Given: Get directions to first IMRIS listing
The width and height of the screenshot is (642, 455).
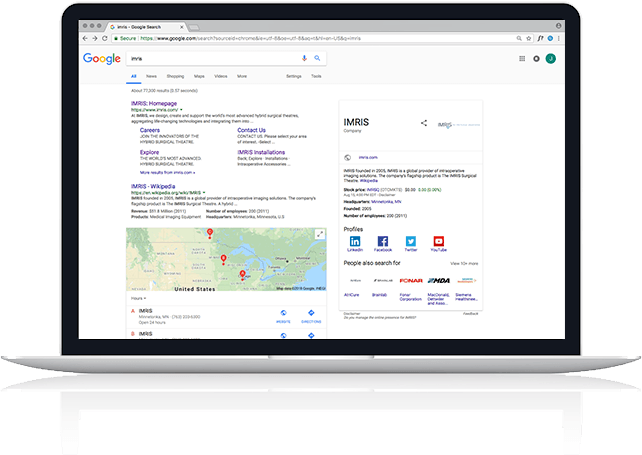Looking at the screenshot, I should click(311, 313).
